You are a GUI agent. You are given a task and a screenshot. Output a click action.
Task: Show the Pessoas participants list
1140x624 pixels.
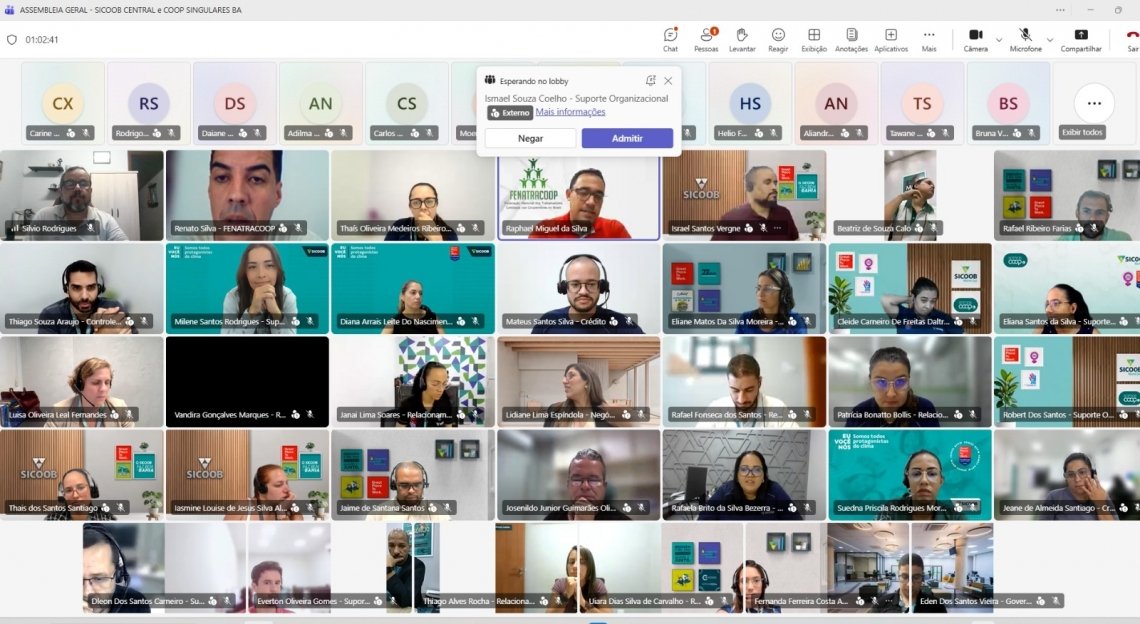click(706, 39)
